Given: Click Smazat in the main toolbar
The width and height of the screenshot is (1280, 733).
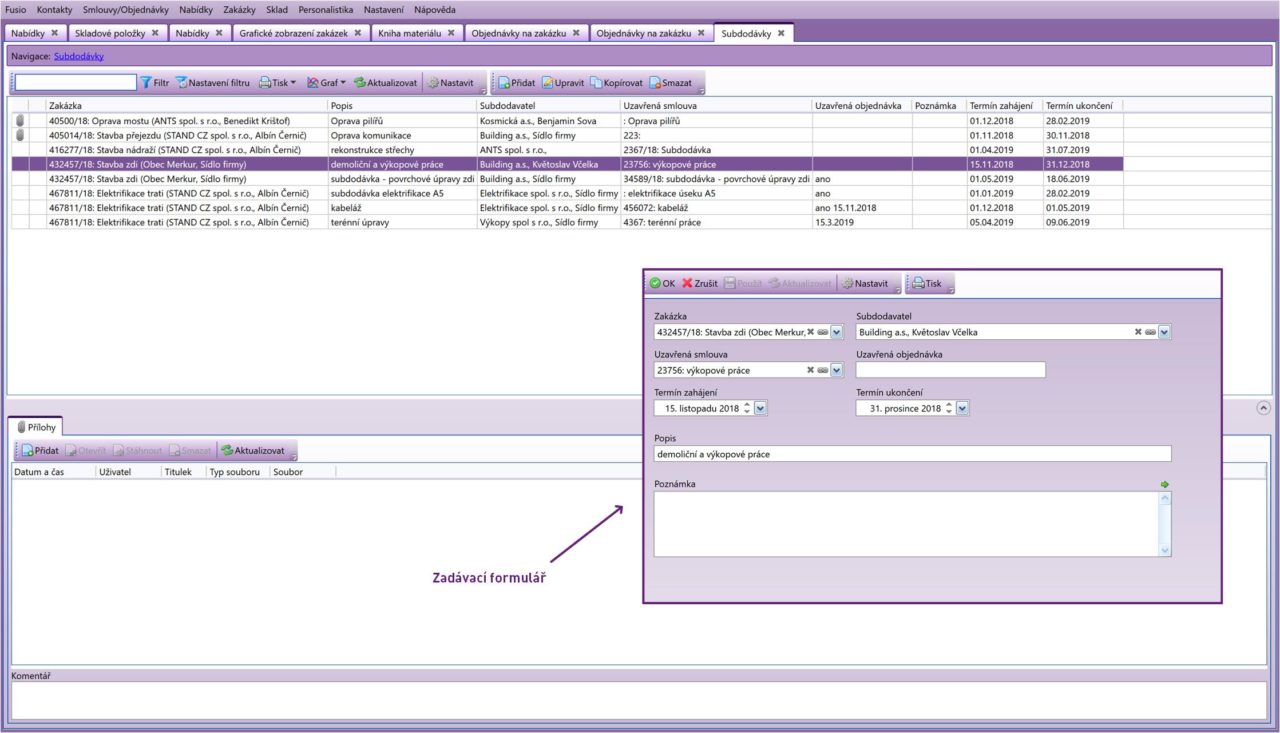Looking at the screenshot, I should pos(670,83).
